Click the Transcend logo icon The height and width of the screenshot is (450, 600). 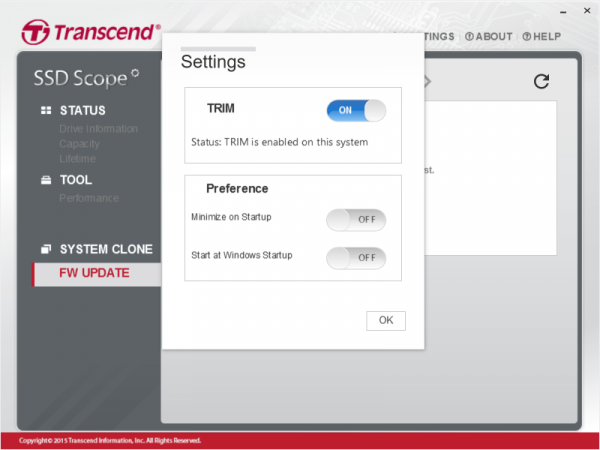[38, 30]
